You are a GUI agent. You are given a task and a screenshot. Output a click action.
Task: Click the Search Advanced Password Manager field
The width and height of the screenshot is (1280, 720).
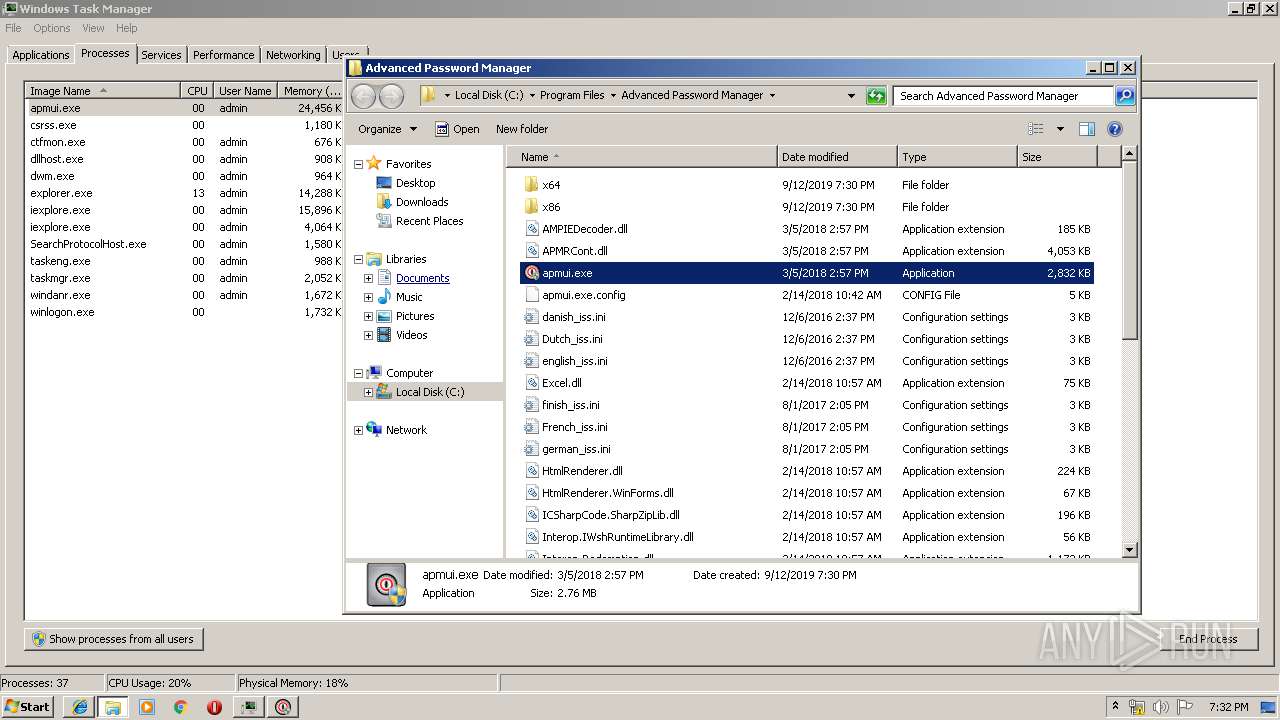(1003, 96)
